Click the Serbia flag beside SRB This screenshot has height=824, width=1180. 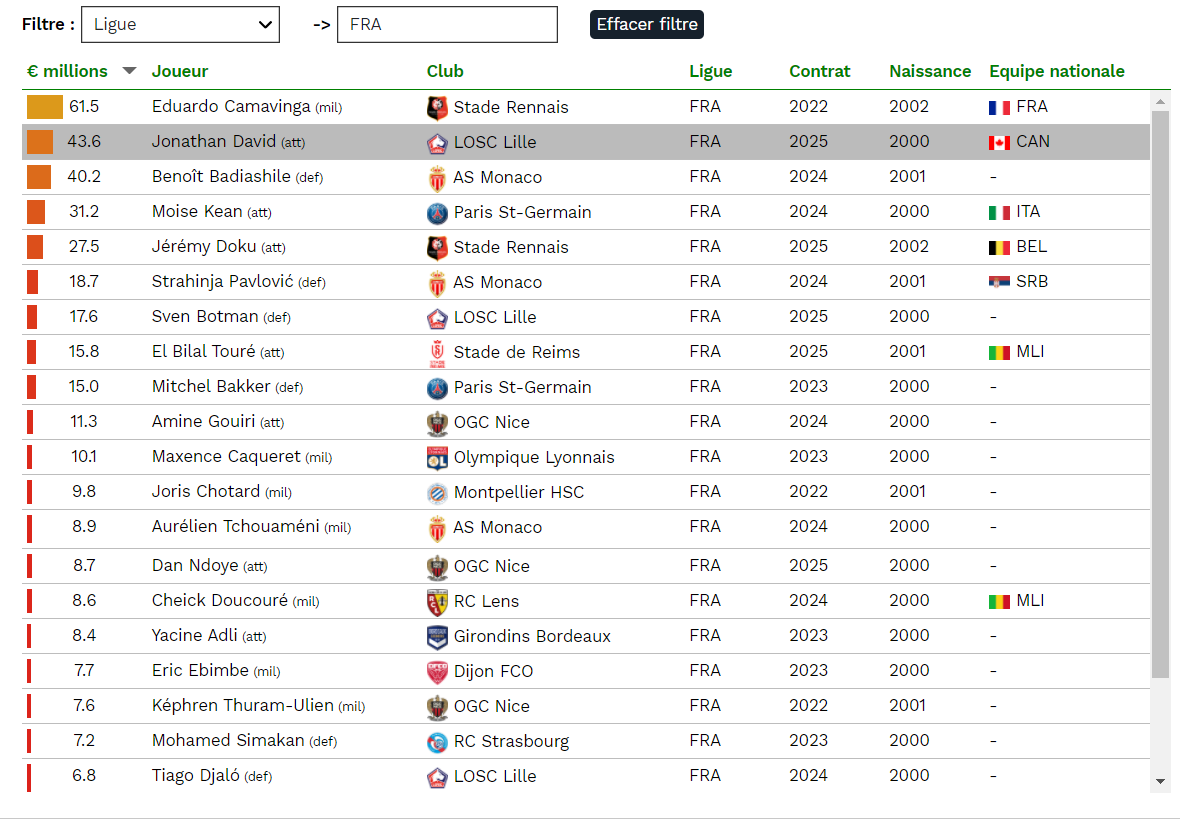[x=999, y=282]
